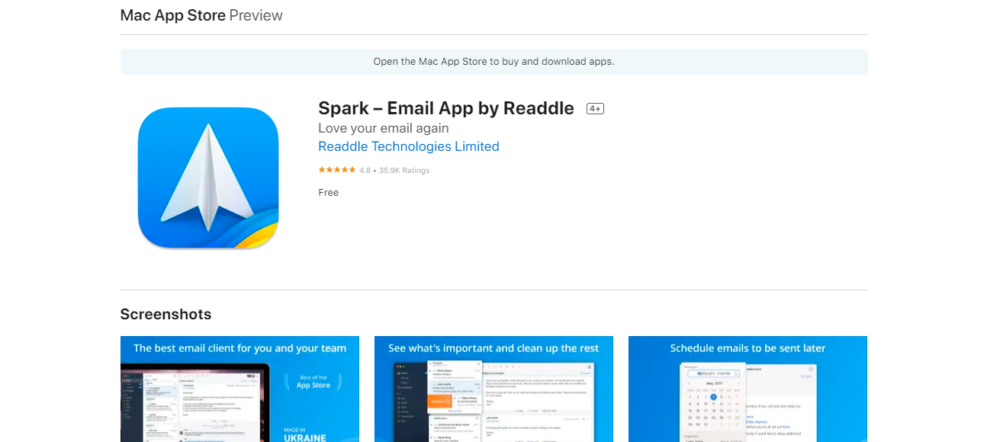Image resolution: width=1000 pixels, height=442 pixels.
Task: Click the laptop image in the first screenshot
Action: coord(190,405)
